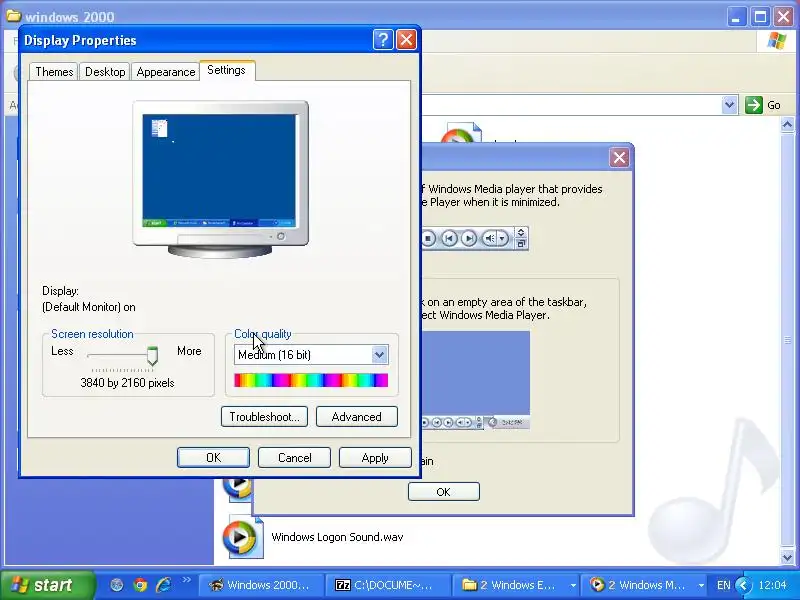This screenshot has height=600, width=800.
Task: Open the volume arrow beside the speaker icon
Action: (503, 238)
